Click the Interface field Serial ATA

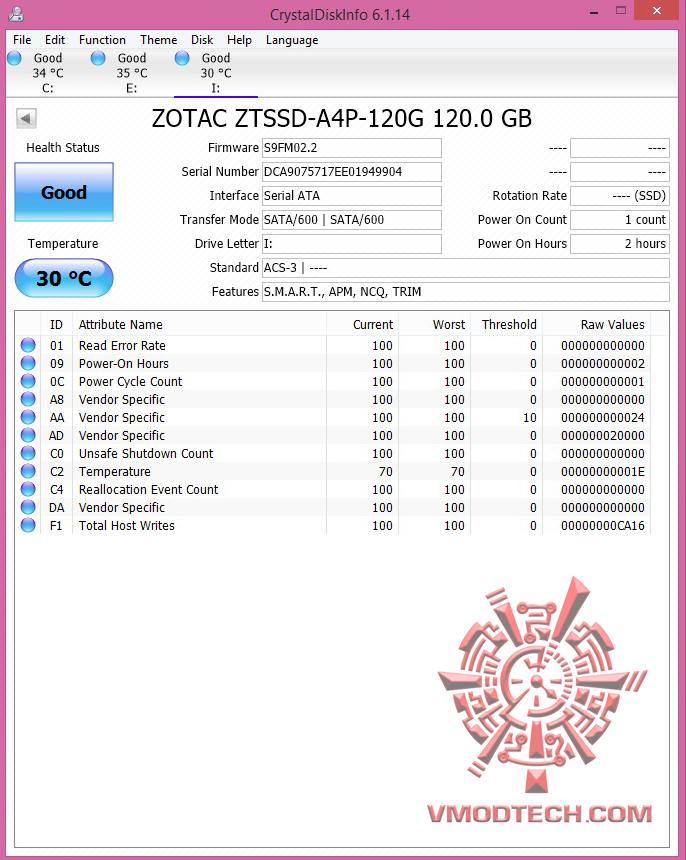(x=351, y=196)
